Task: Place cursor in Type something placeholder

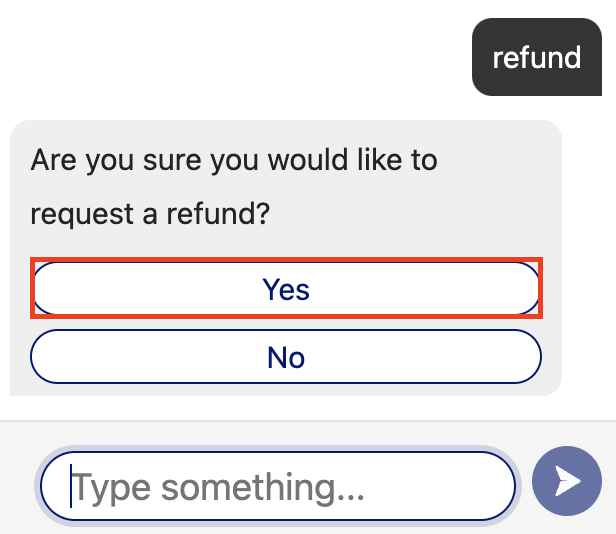Action: (220, 487)
